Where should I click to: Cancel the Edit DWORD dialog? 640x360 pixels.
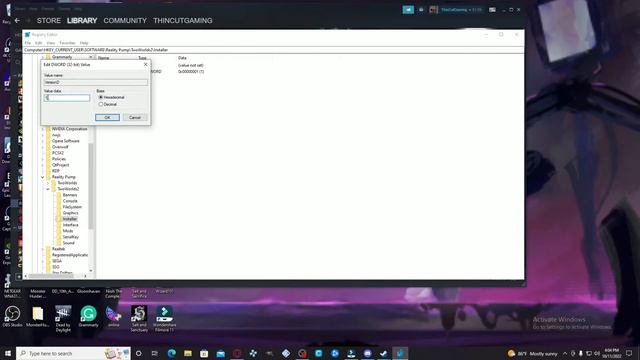135,118
